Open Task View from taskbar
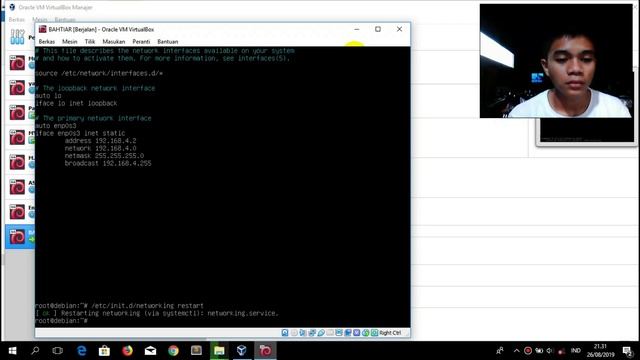The height and width of the screenshot is (360, 640). click(x=58, y=351)
